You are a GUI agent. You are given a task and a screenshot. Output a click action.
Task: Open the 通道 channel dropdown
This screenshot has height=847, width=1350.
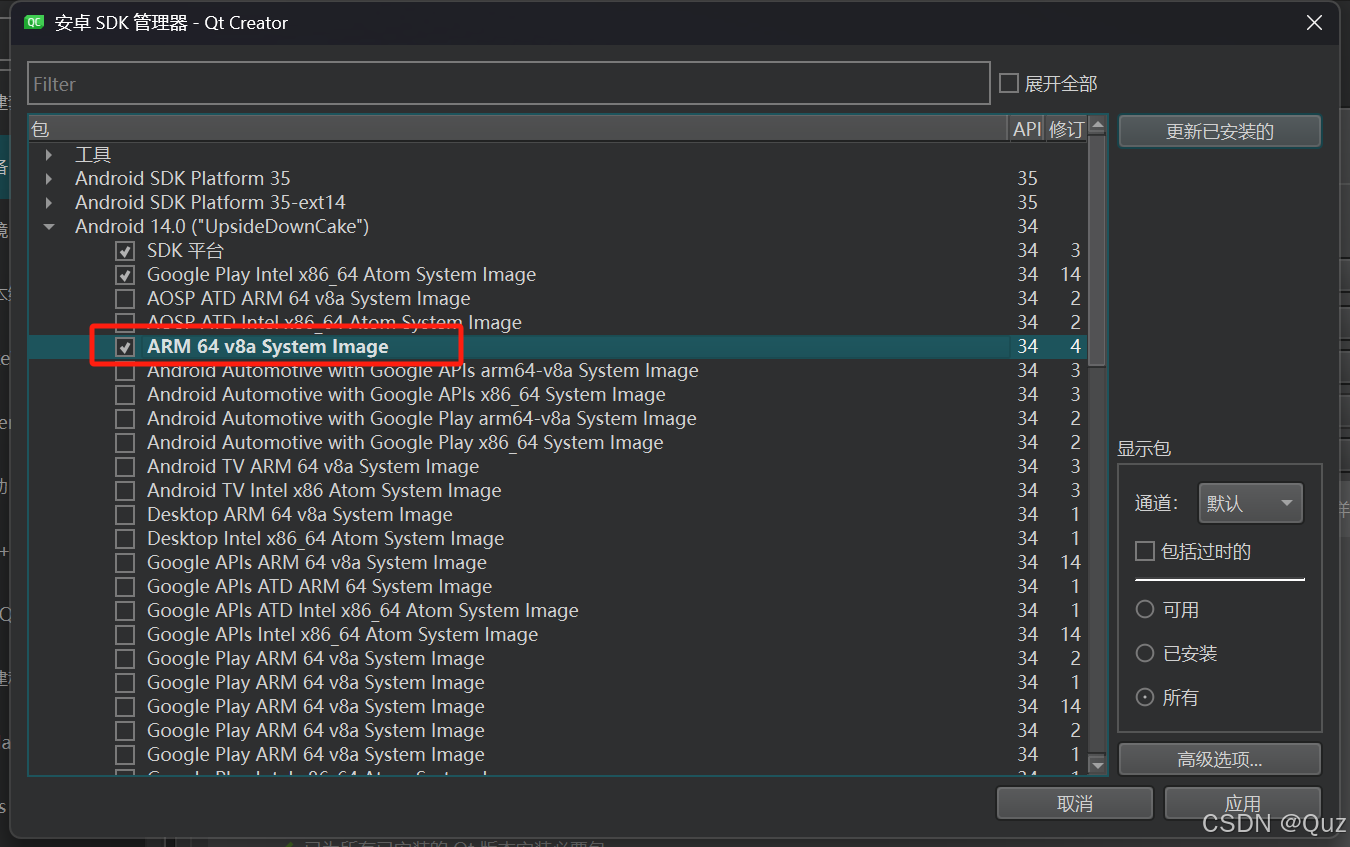[1250, 502]
